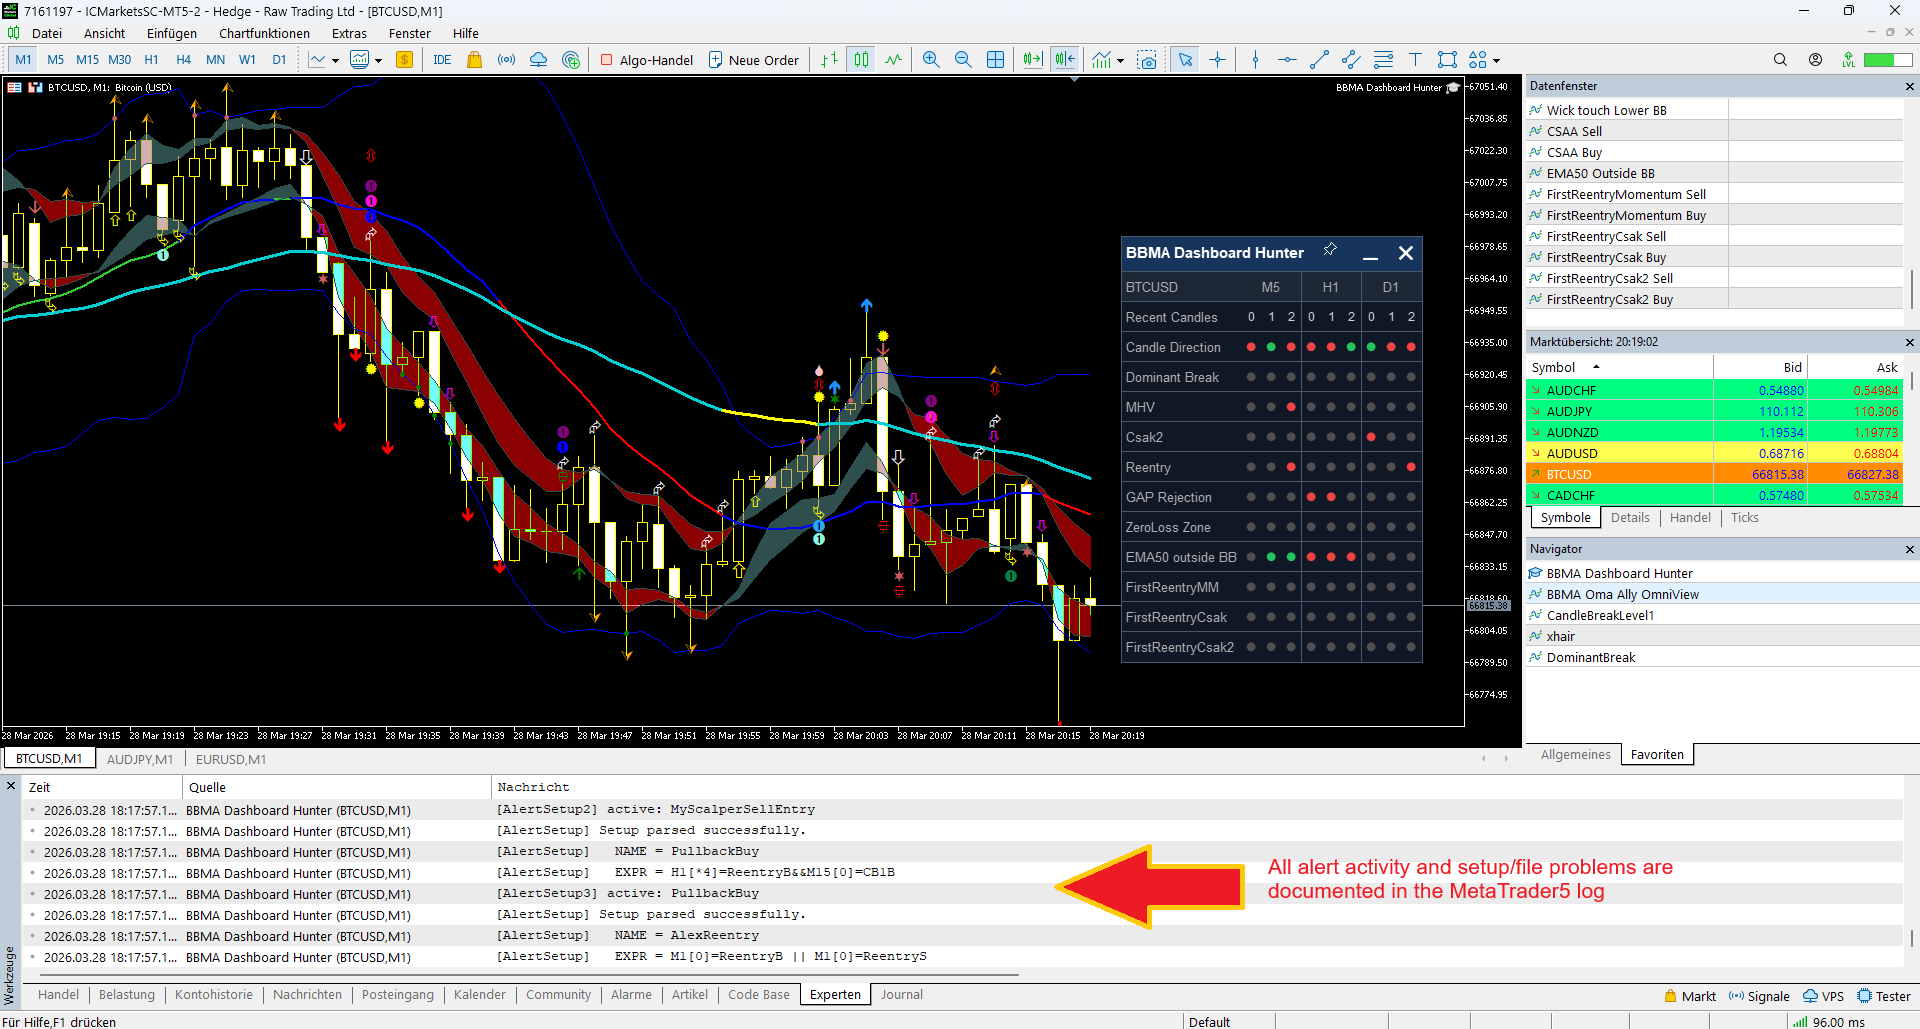Open the user account profile icon
This screenshot has height=1029, width=1920.
(x=1815, y=60)
